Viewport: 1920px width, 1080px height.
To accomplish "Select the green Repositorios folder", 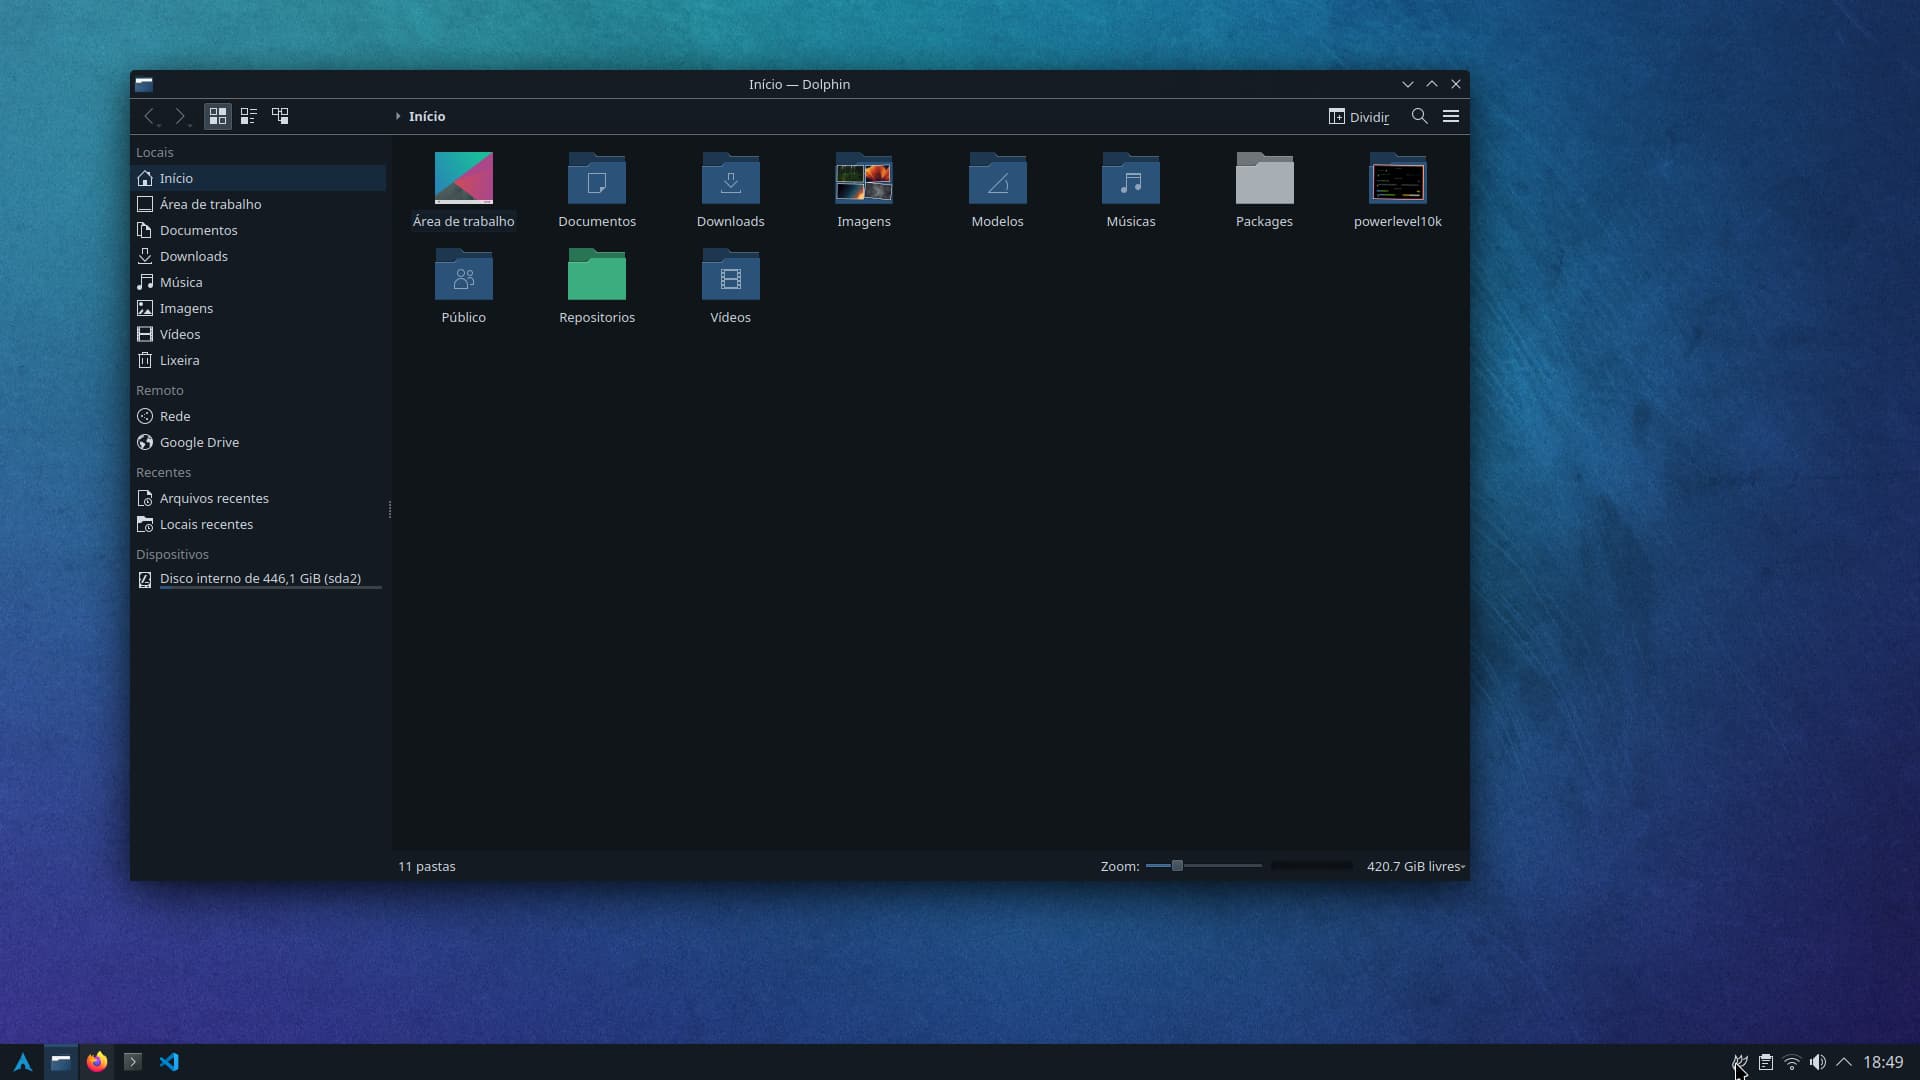I will (597, 276).
